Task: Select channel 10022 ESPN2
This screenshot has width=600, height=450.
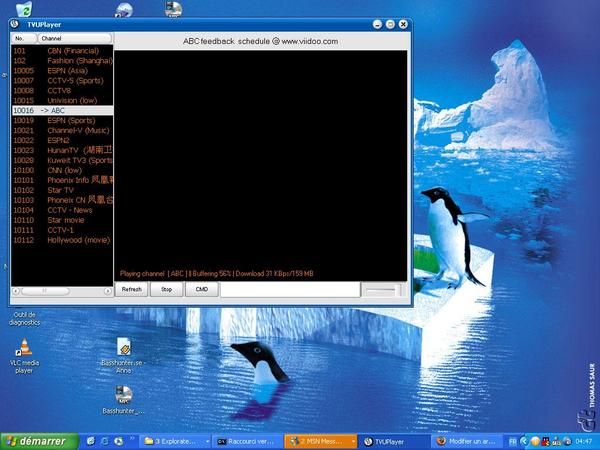Action: [62, 140]
